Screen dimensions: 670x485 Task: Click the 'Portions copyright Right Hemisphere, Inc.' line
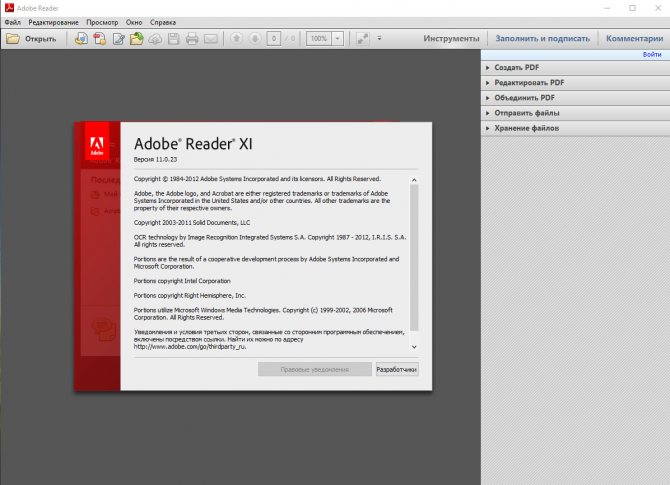coord(190,295)
